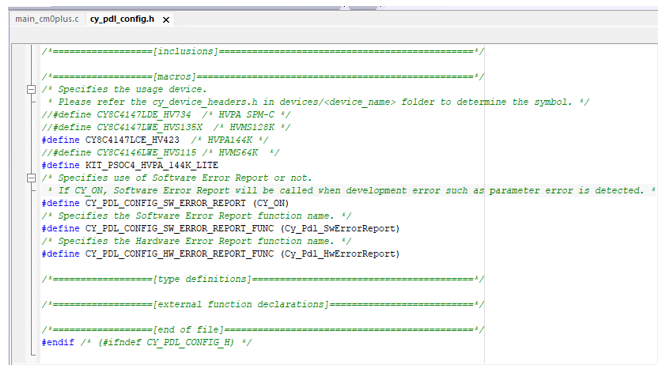Screen dimensions: 667x374
Task: Click the KIT_PSOC4_HVPA_144K_LITE define symbol
Action: pos(151,165)
